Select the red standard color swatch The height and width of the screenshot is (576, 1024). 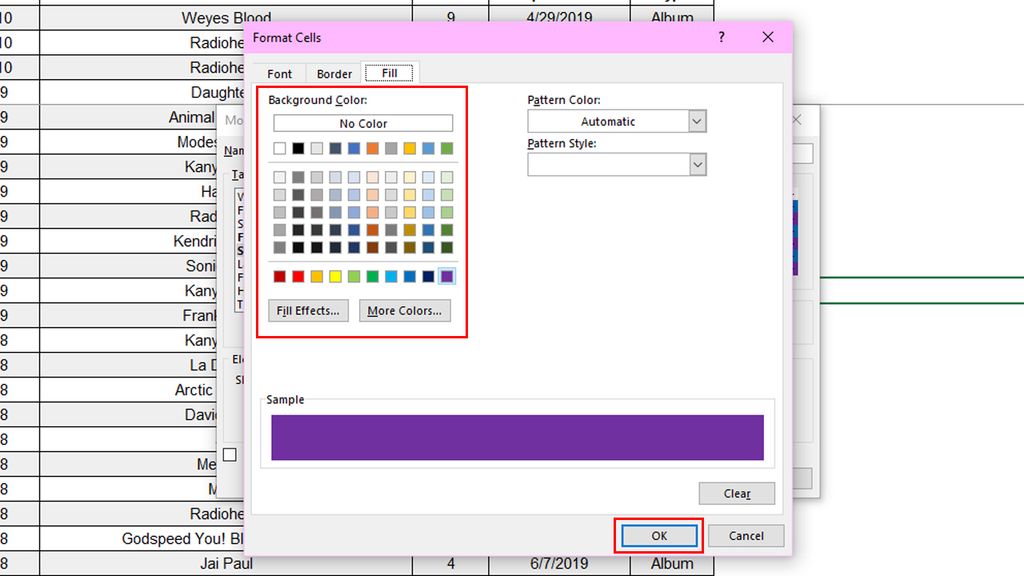(x=298, y=274)
